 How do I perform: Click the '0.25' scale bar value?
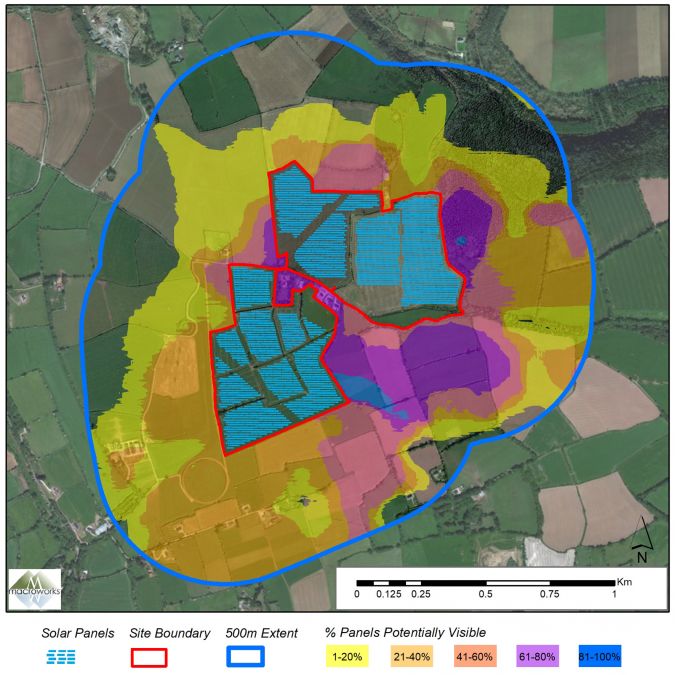tap(421, 594)
